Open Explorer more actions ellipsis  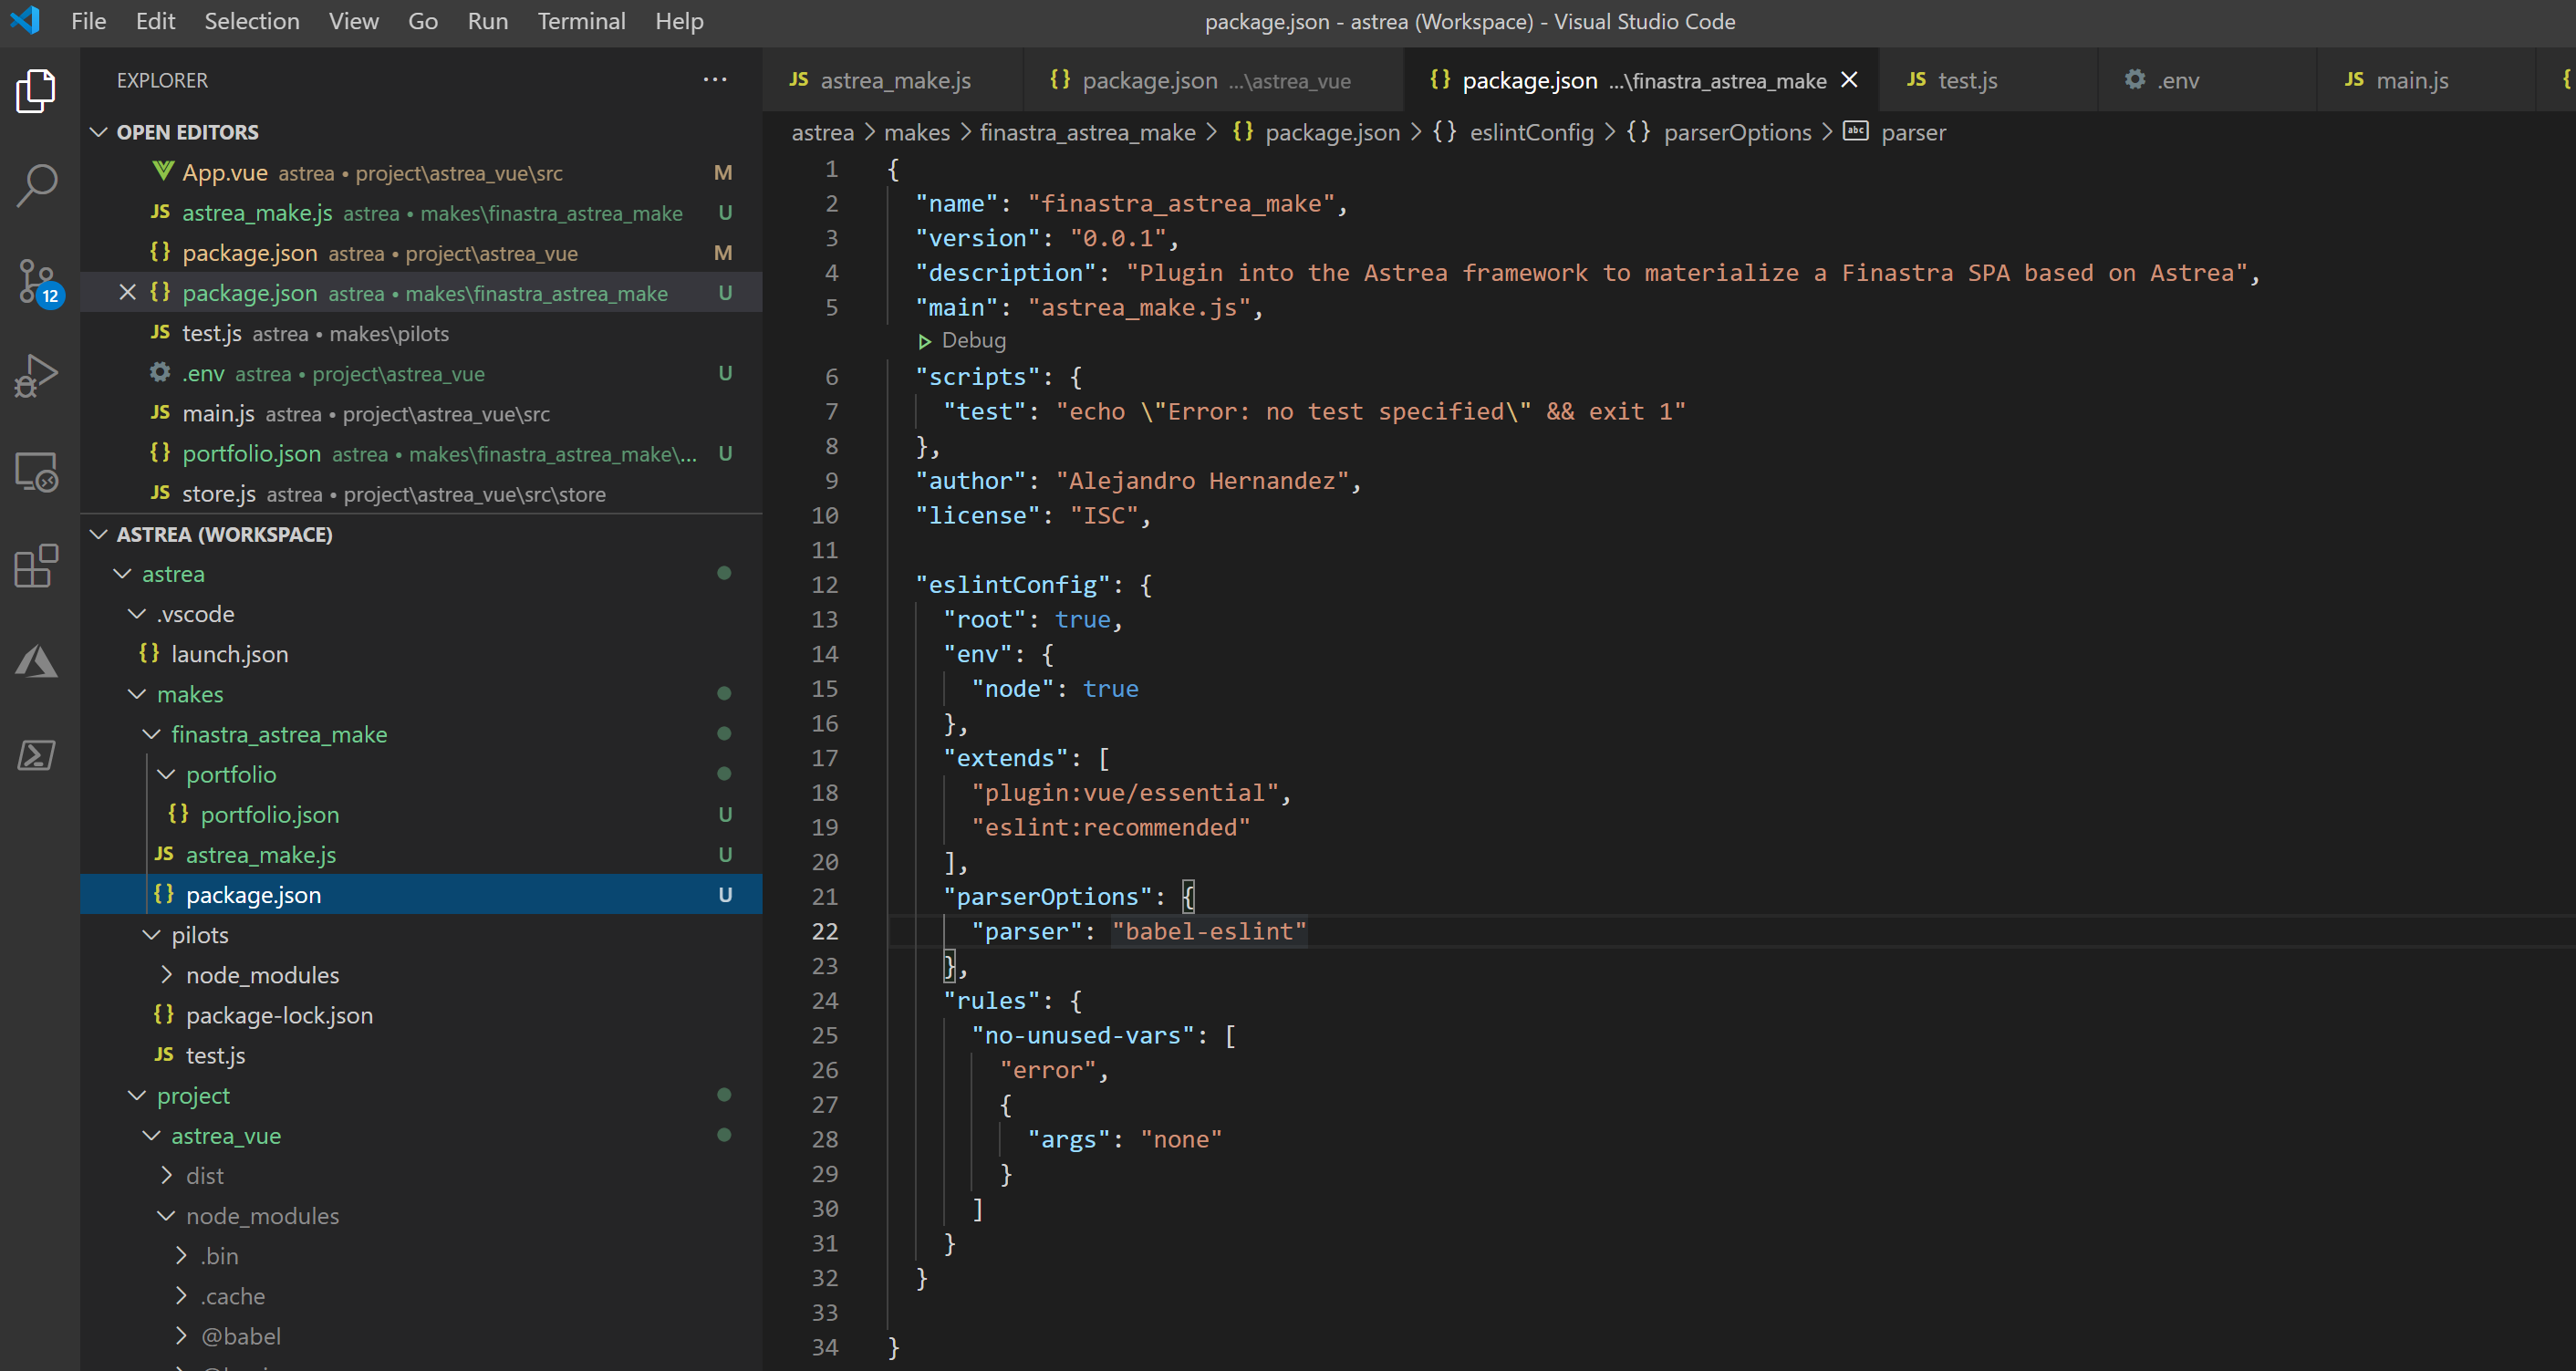click(x=714, y=80)
